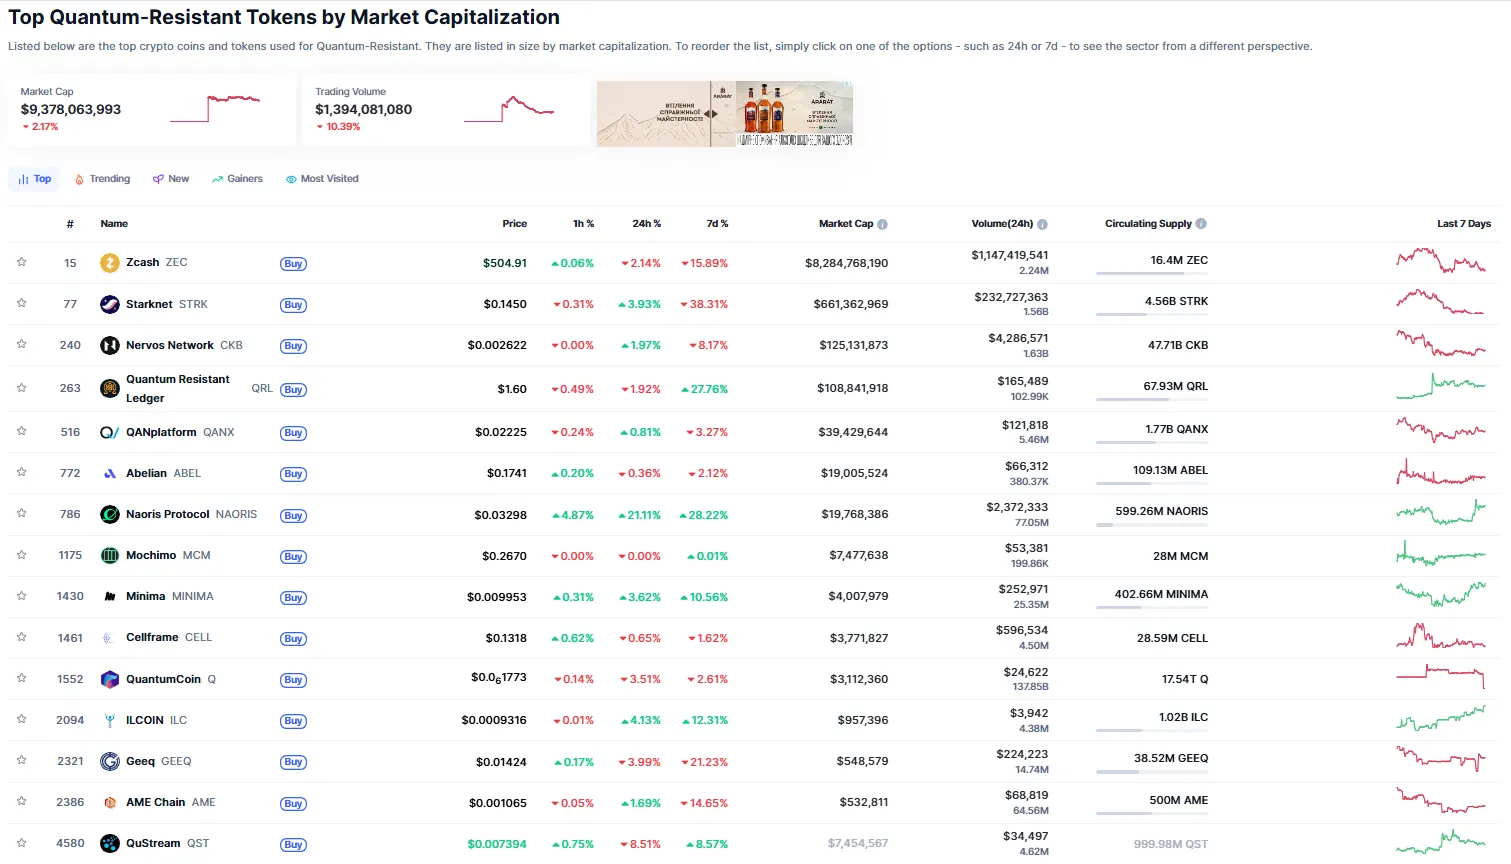Click the Mochimo coin logo icon

pos(110,556)
